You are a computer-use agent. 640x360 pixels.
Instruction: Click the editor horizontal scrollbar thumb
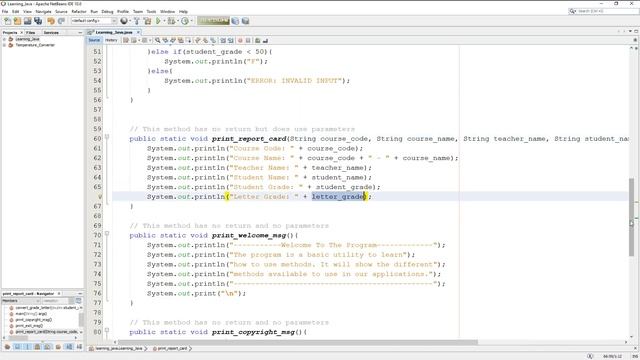point(298,342)
